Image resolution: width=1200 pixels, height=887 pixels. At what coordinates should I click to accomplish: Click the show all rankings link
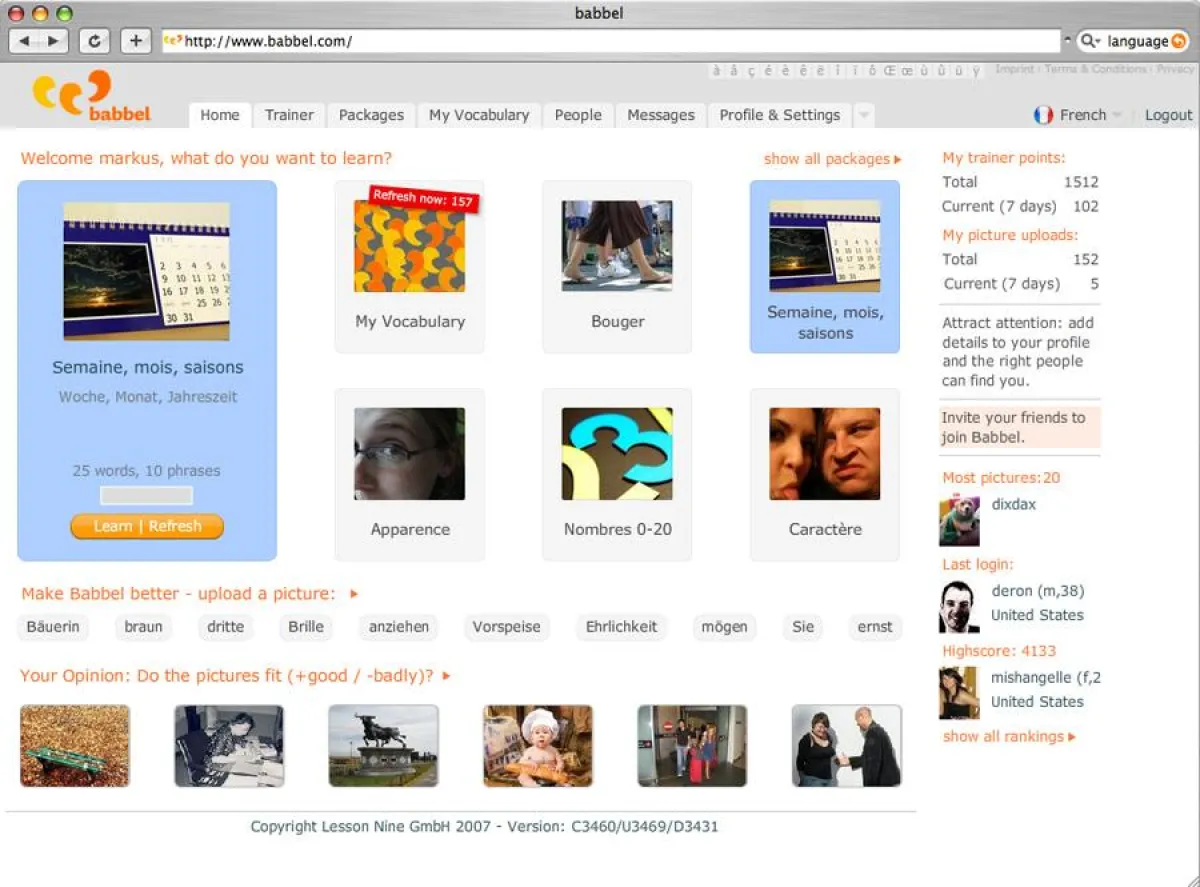click(1009, 736)
